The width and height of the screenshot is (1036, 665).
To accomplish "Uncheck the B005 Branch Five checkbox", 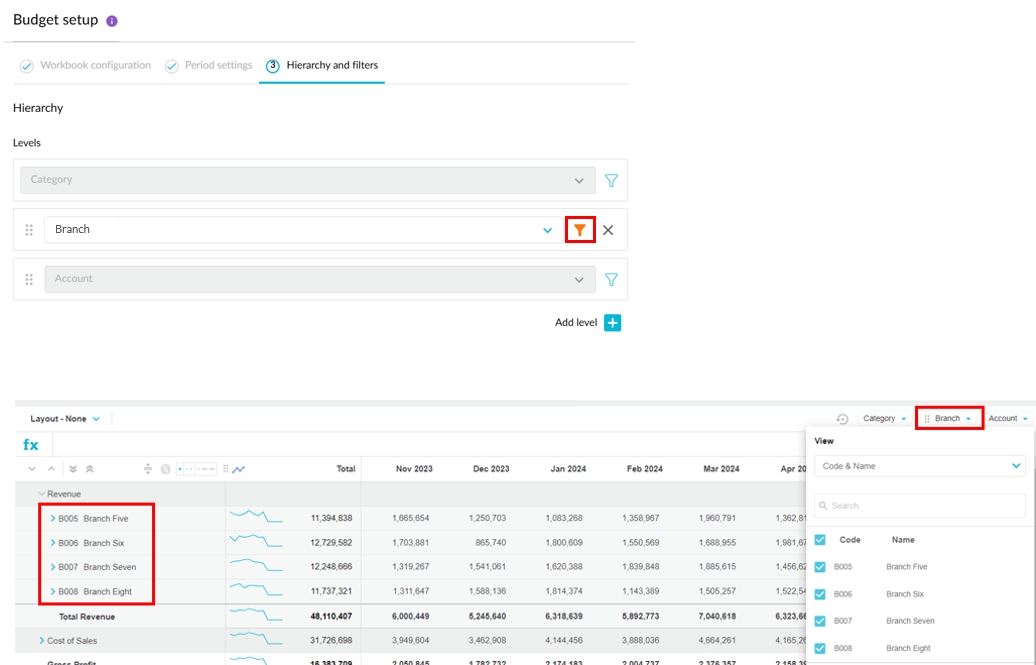I will tap(820, 567).
